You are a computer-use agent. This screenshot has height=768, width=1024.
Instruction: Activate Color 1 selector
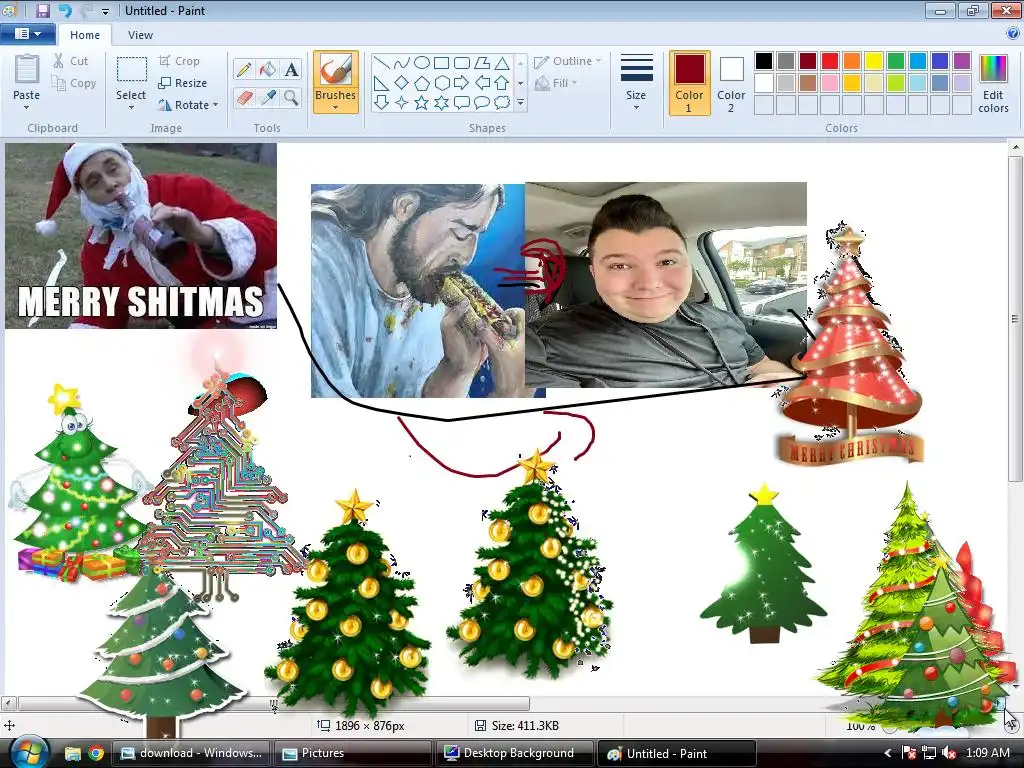(x=689, y=83)
